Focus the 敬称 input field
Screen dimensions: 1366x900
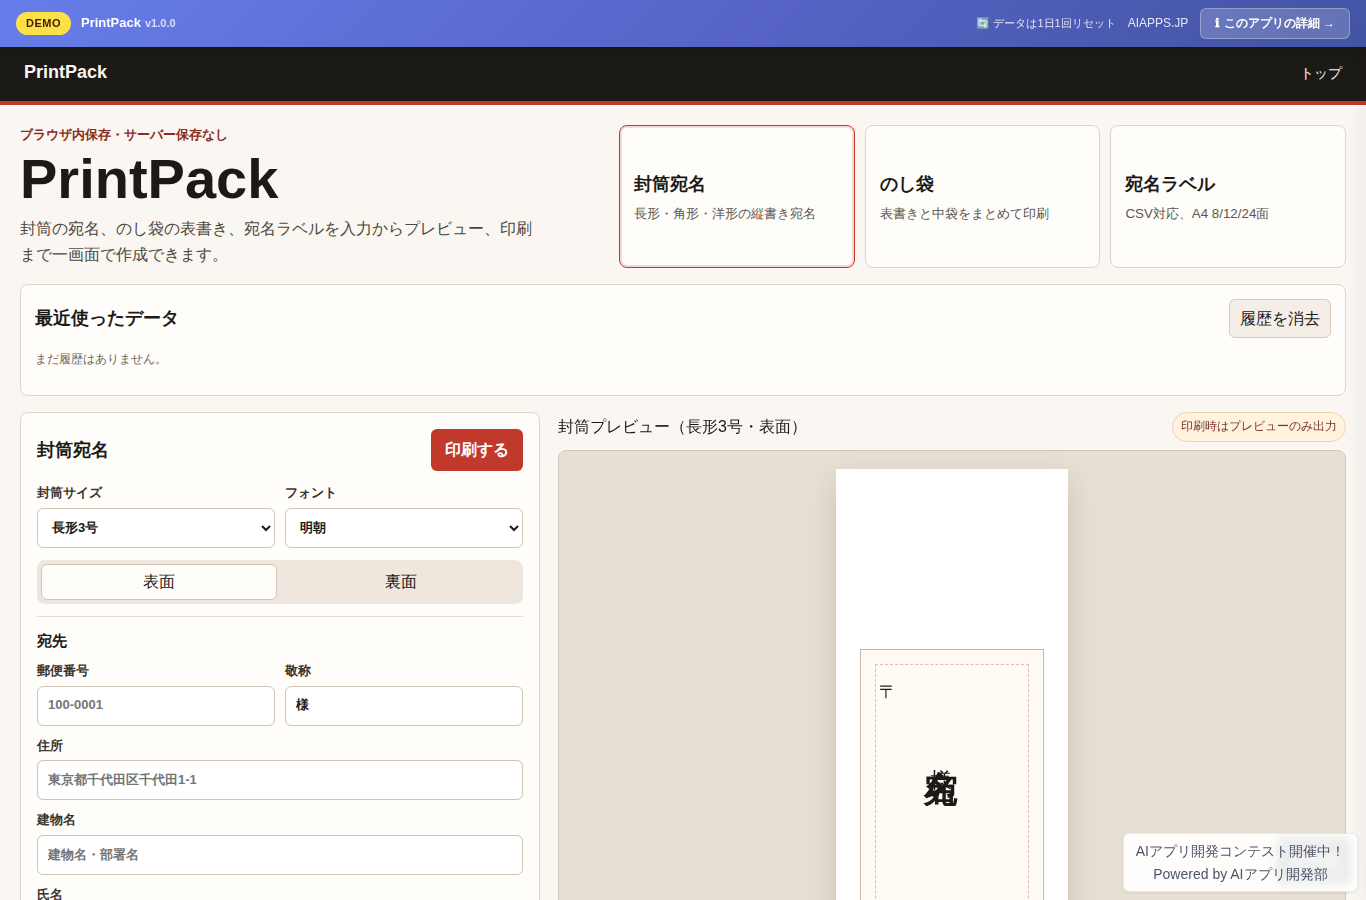coord(404,706)
